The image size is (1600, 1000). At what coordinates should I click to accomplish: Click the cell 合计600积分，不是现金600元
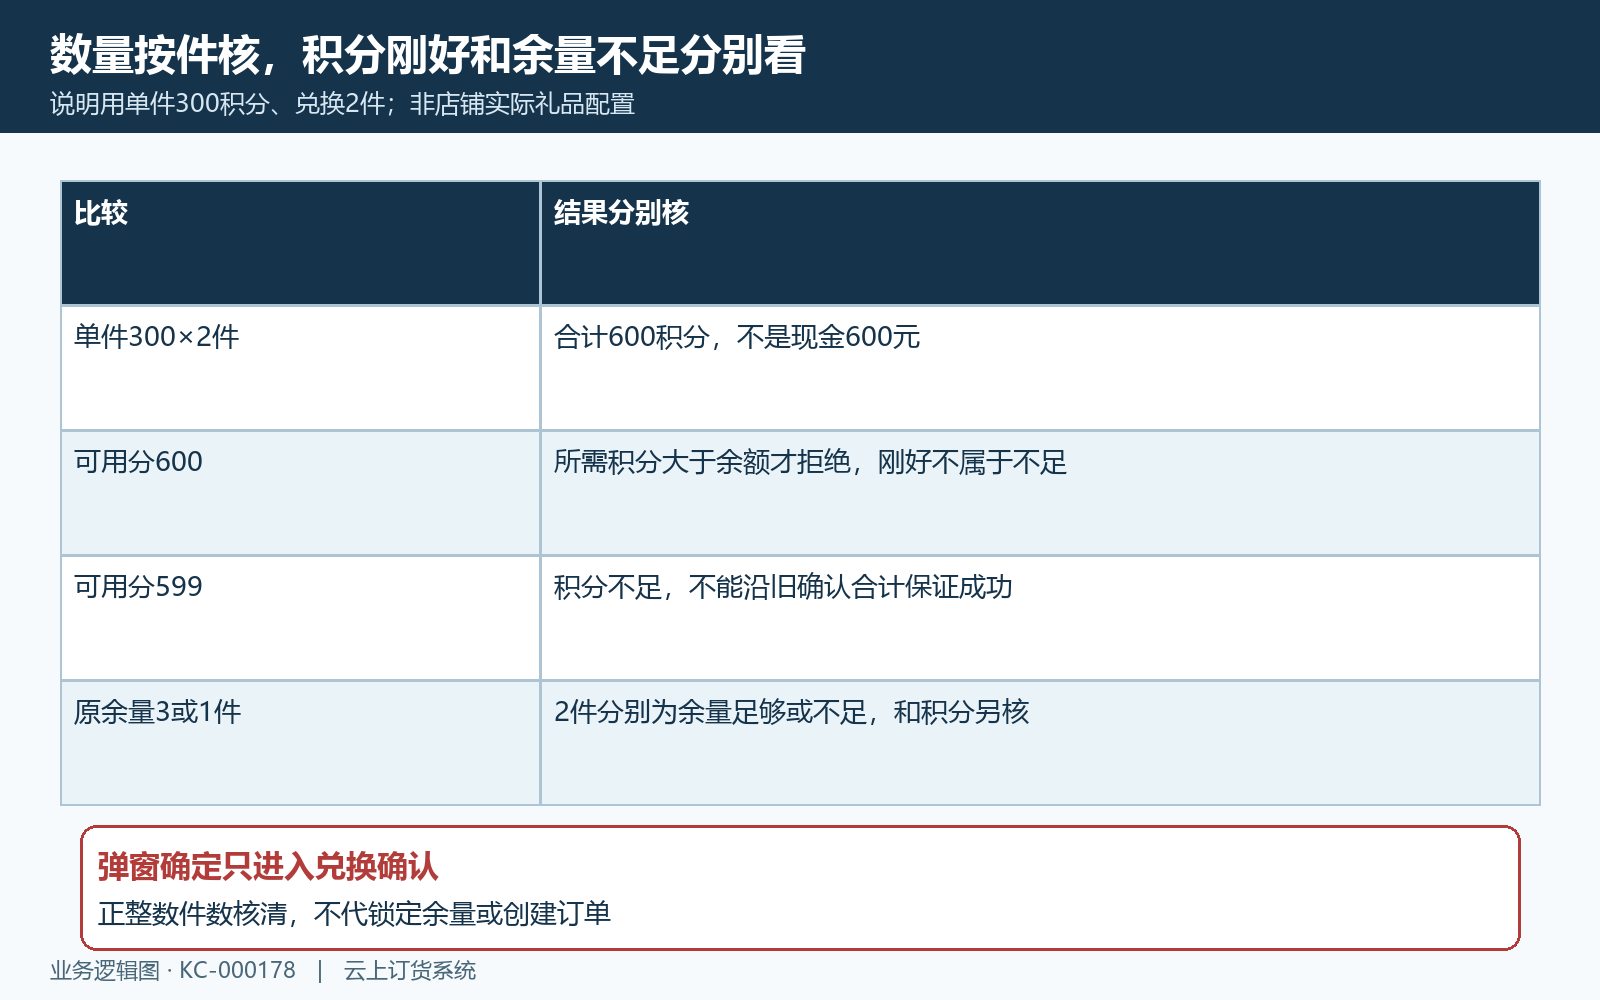tap(1040, 368)
